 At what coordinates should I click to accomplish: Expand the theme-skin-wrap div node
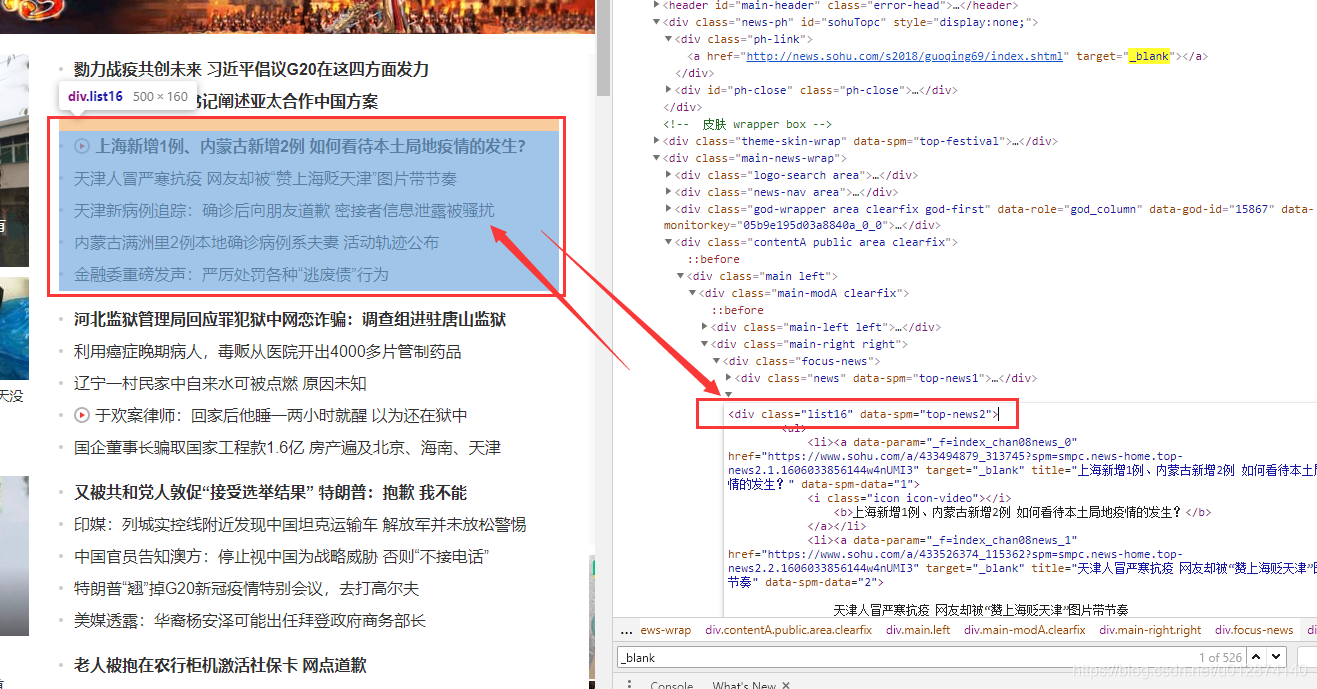click(x=657, y=141)
